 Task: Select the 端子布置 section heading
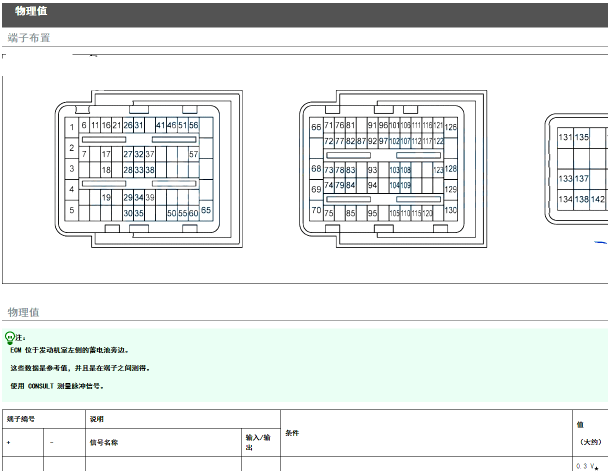(x=29, y=37)
